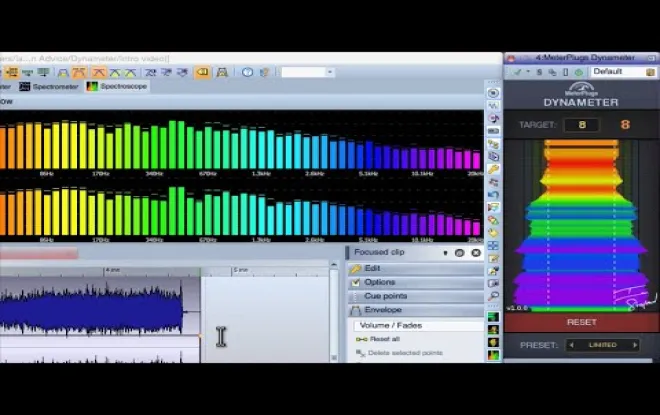Click the blue audio waveform clip
The image size is (660, 415).
coord(91,313)
